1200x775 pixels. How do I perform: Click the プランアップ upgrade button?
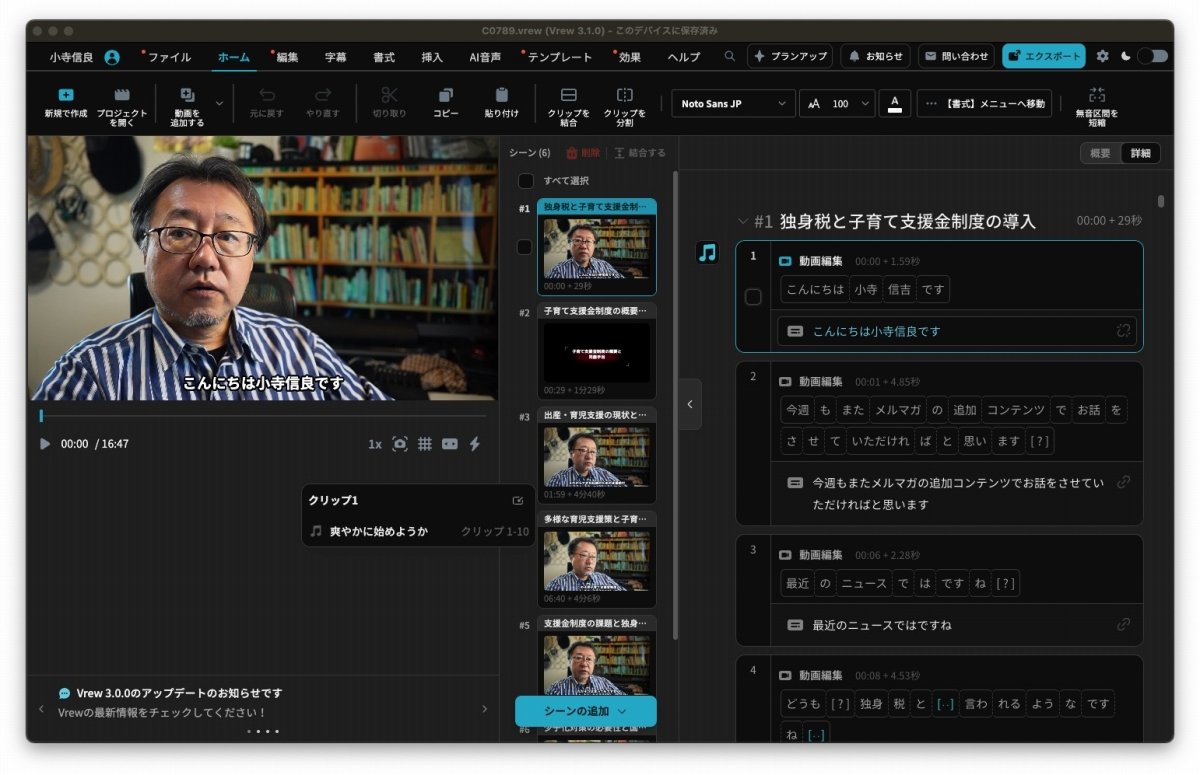point(790,57)
